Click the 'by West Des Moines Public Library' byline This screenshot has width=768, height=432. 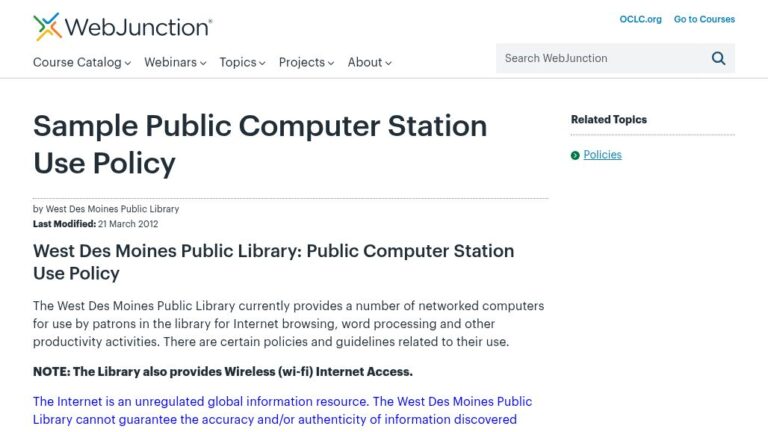click(106, 209)
